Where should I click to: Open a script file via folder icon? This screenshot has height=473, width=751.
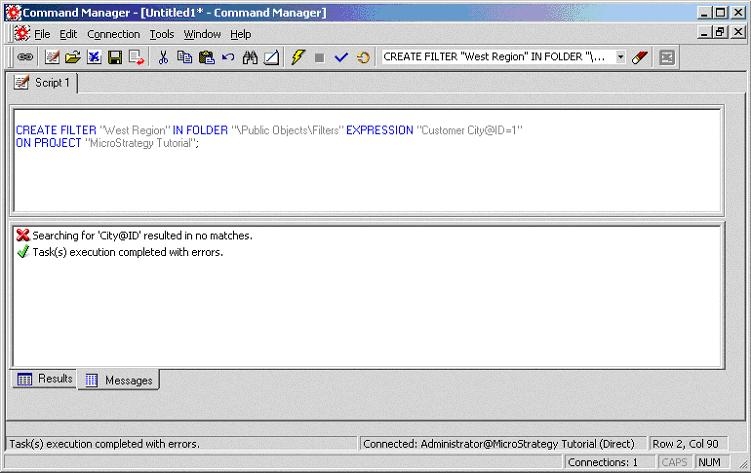73,57
